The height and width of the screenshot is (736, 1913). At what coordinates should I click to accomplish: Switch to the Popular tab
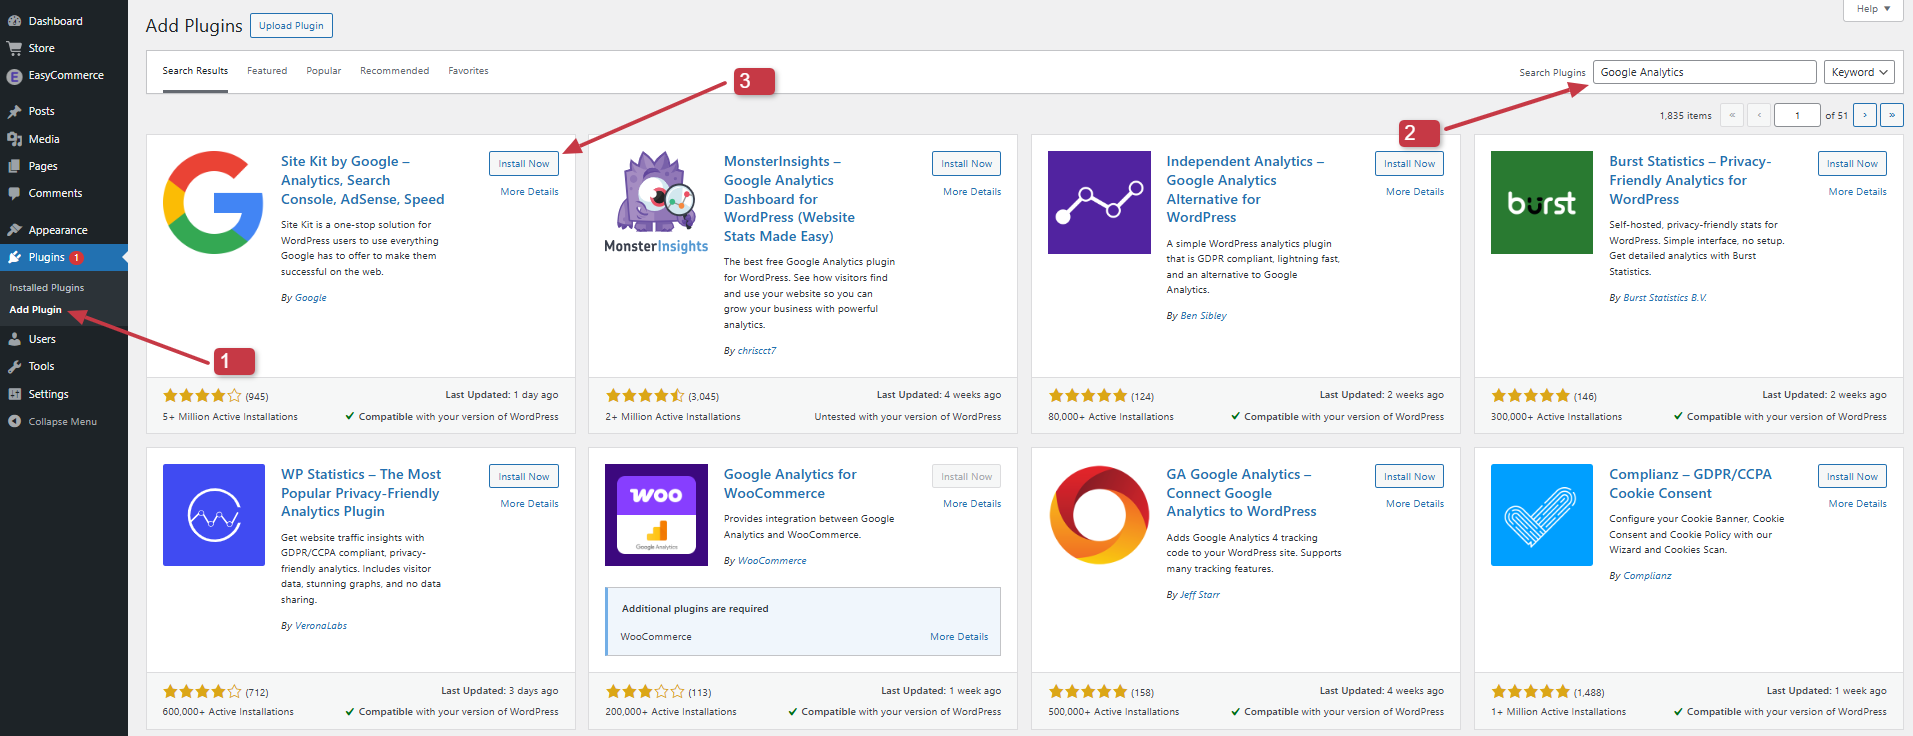coord(323,71)
